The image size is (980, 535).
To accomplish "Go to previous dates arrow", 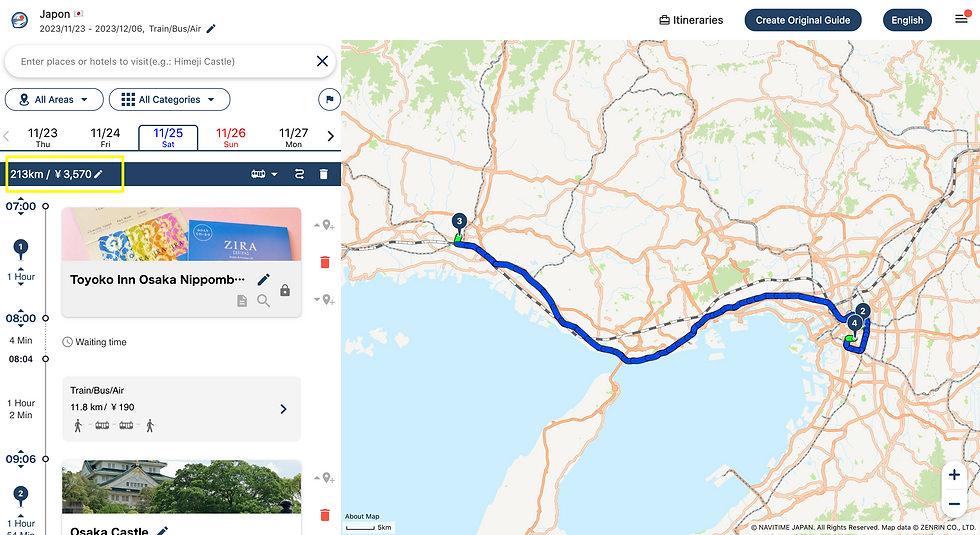I will pyautogui.click(x=6, y=136).
